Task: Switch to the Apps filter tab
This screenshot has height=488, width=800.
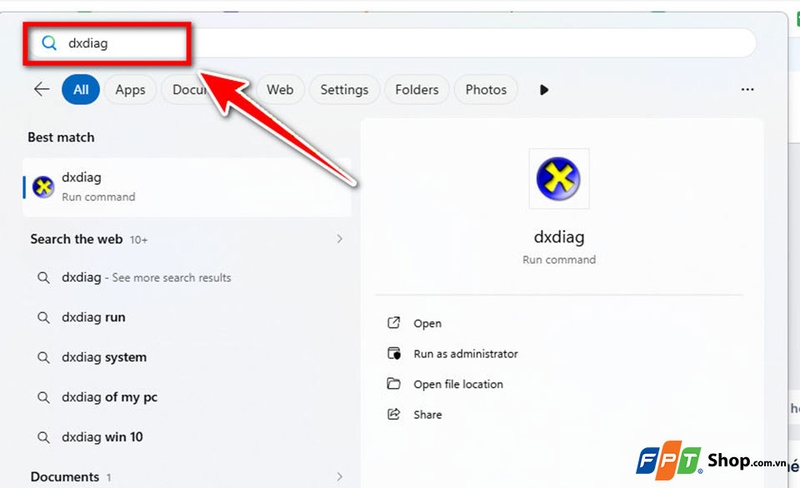Action: (130, 89)
